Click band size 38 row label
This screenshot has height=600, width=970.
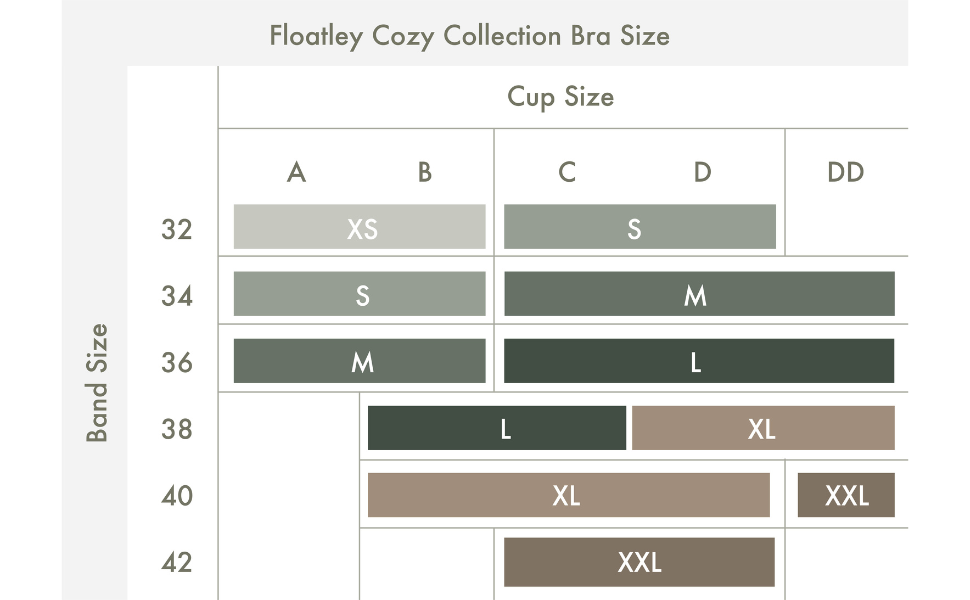[x=177, y=429]
